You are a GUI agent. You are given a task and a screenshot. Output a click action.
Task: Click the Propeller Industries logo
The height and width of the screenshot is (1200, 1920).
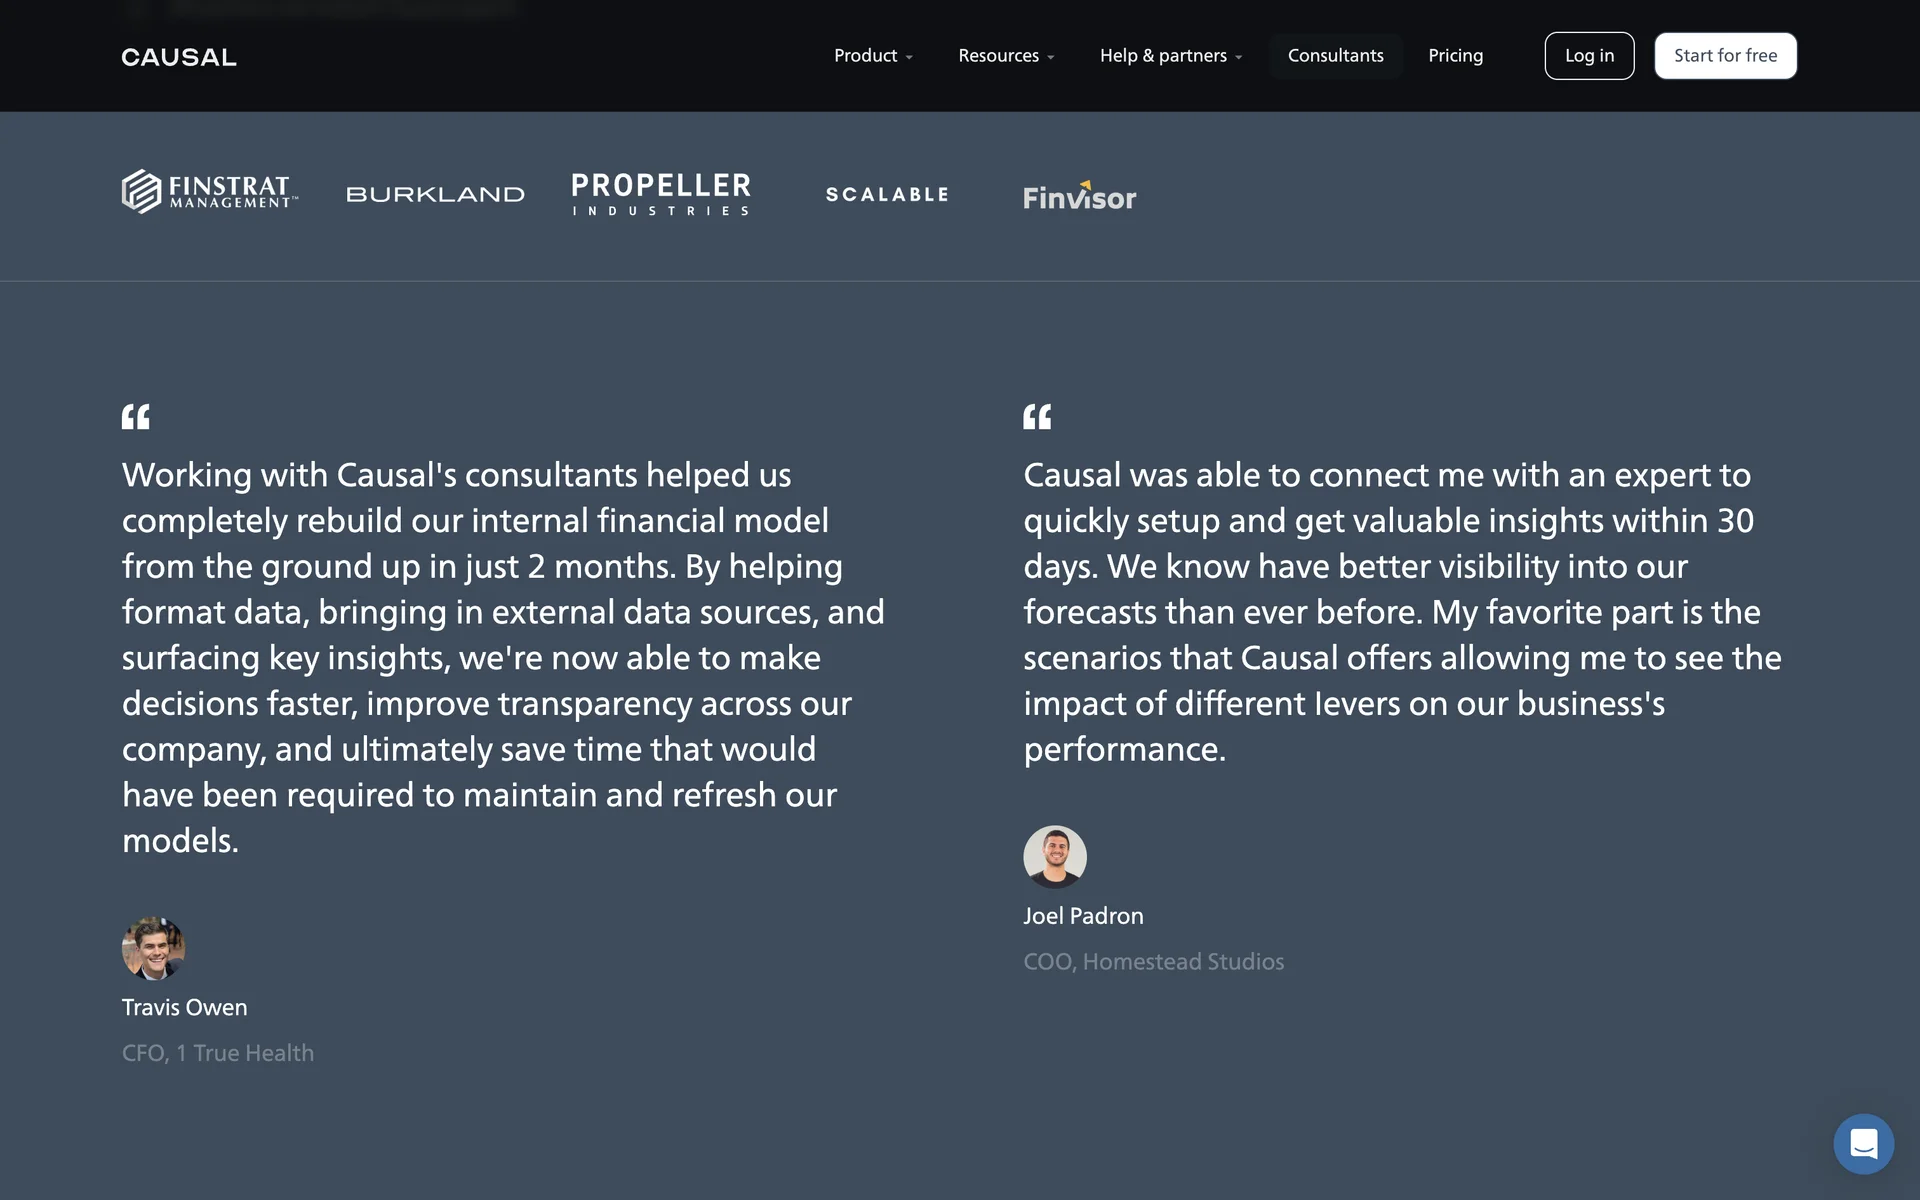pos(661,194)
